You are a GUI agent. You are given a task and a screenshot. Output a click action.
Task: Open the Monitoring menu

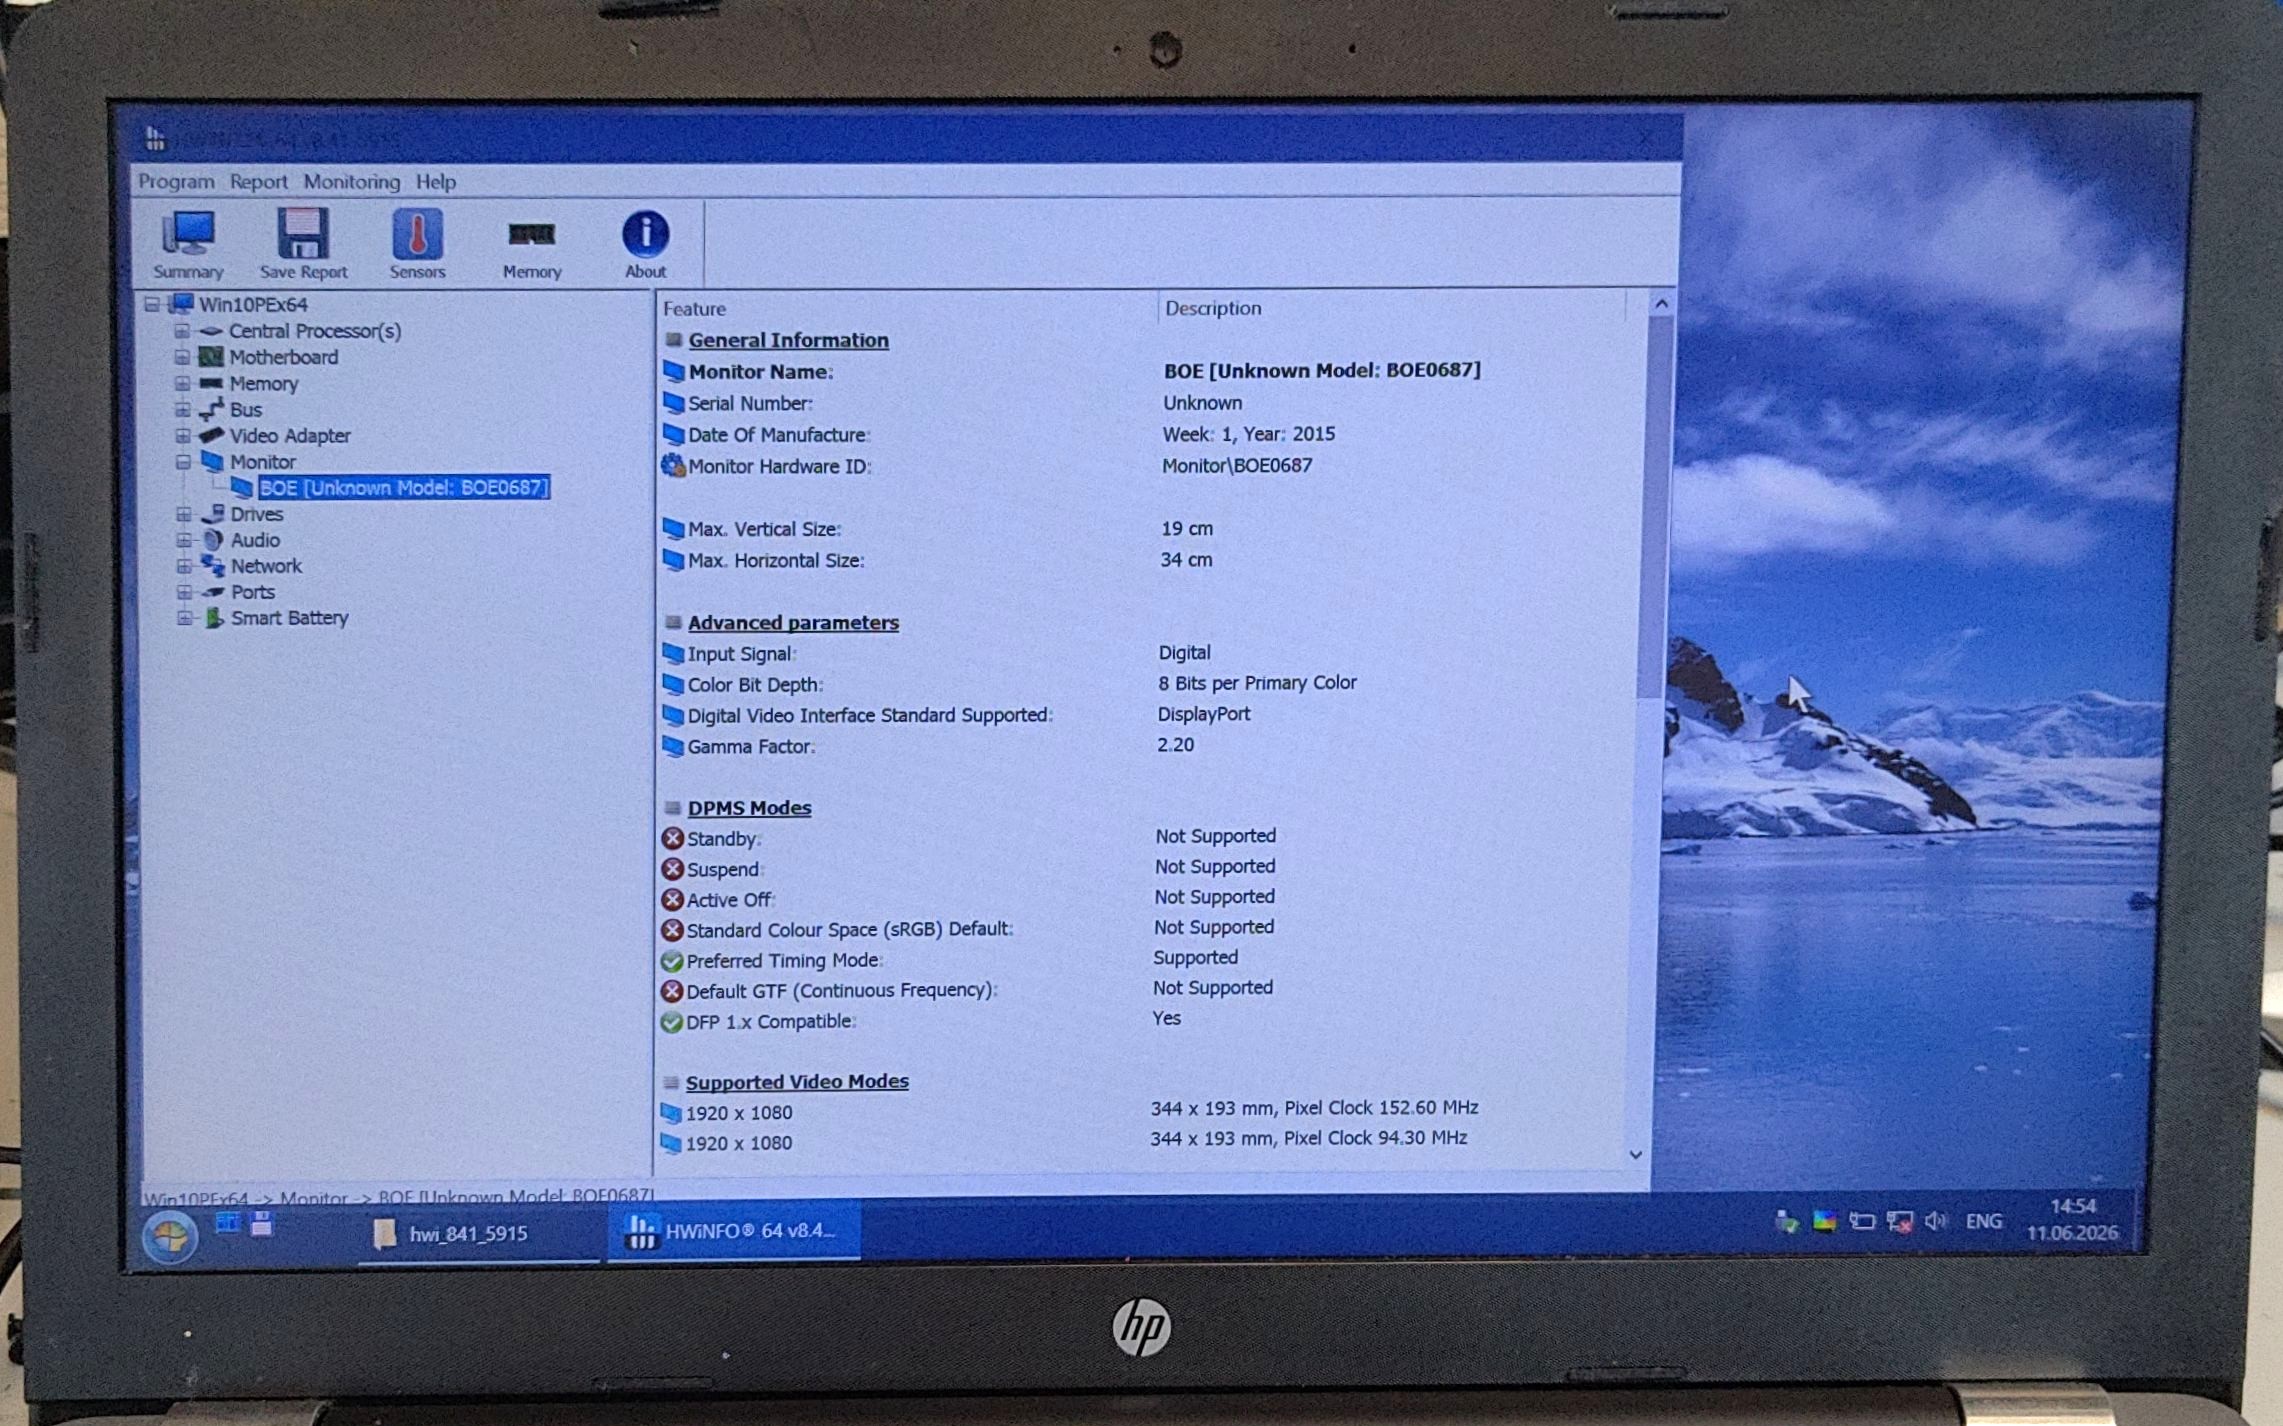[x=352, y=181]
